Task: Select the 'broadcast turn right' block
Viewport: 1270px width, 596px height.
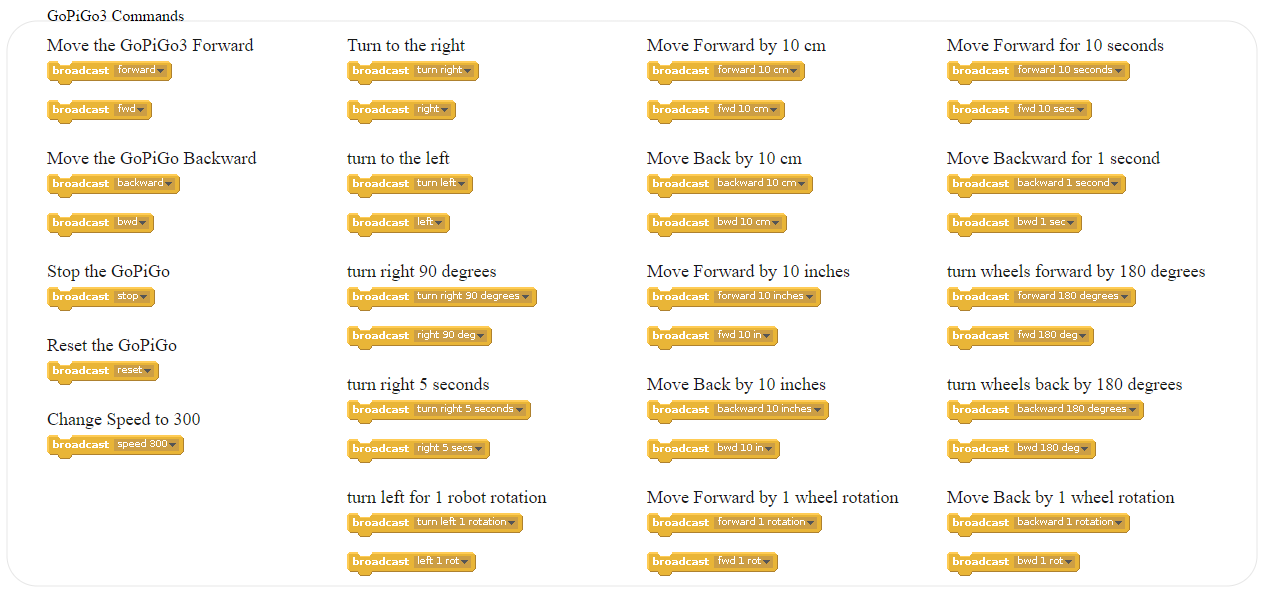Action: point(413,71)
